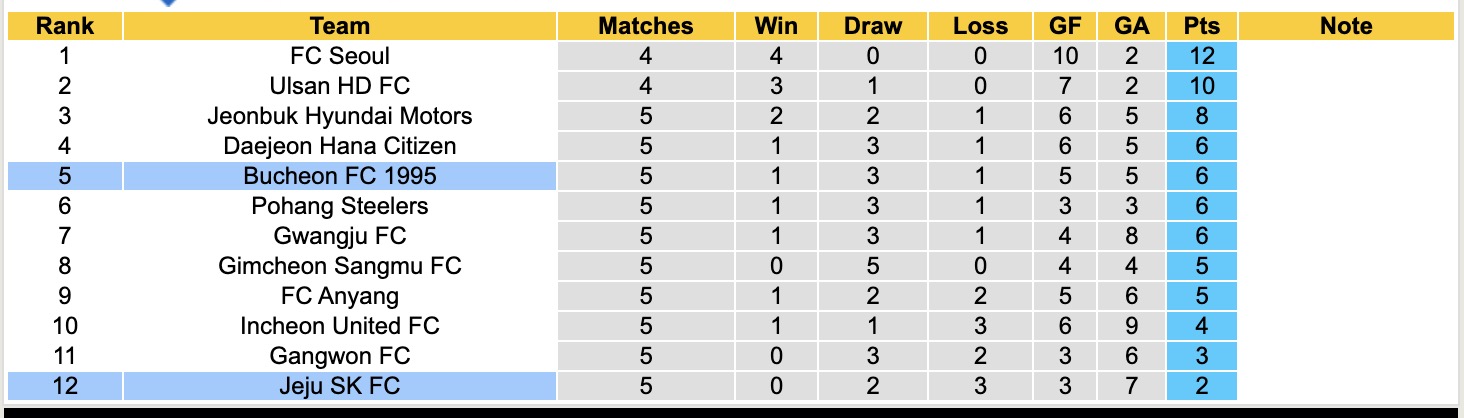The image size is (1464, 418).
Task: Click the GF column header
Action: (x=1064, y=26)
